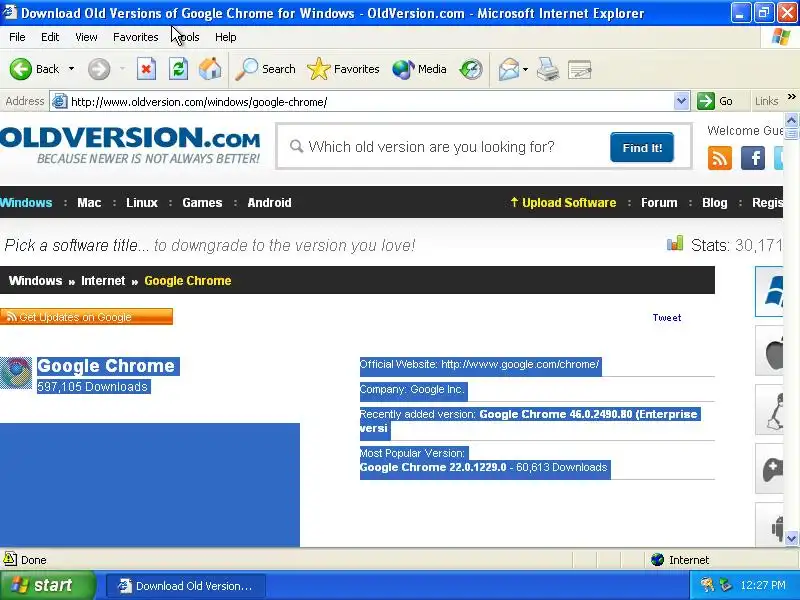Screen dimensions: 800x600
Task: Open the Favorites menu
Action: [136, 37]
